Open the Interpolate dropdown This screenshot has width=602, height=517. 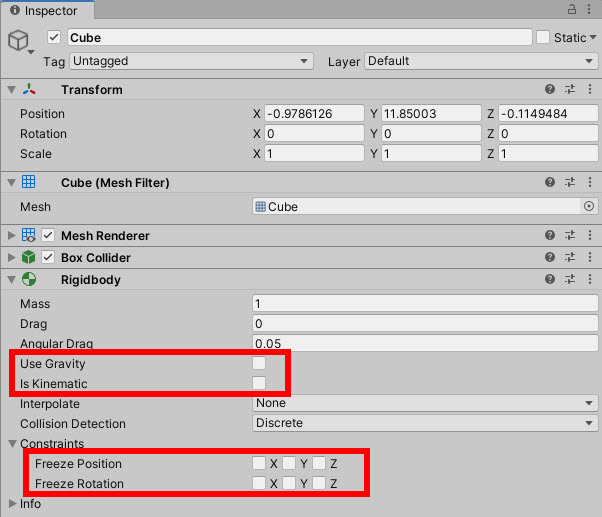(425, 403)
